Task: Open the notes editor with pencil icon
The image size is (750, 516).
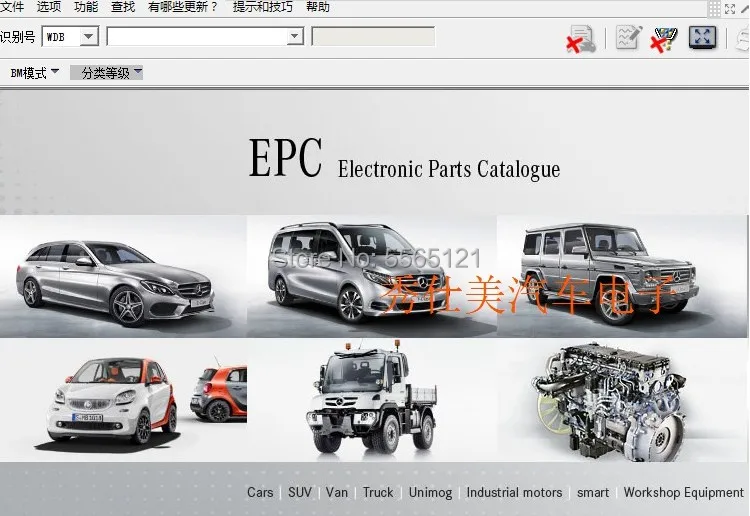Action: click(x=628, y=37)
